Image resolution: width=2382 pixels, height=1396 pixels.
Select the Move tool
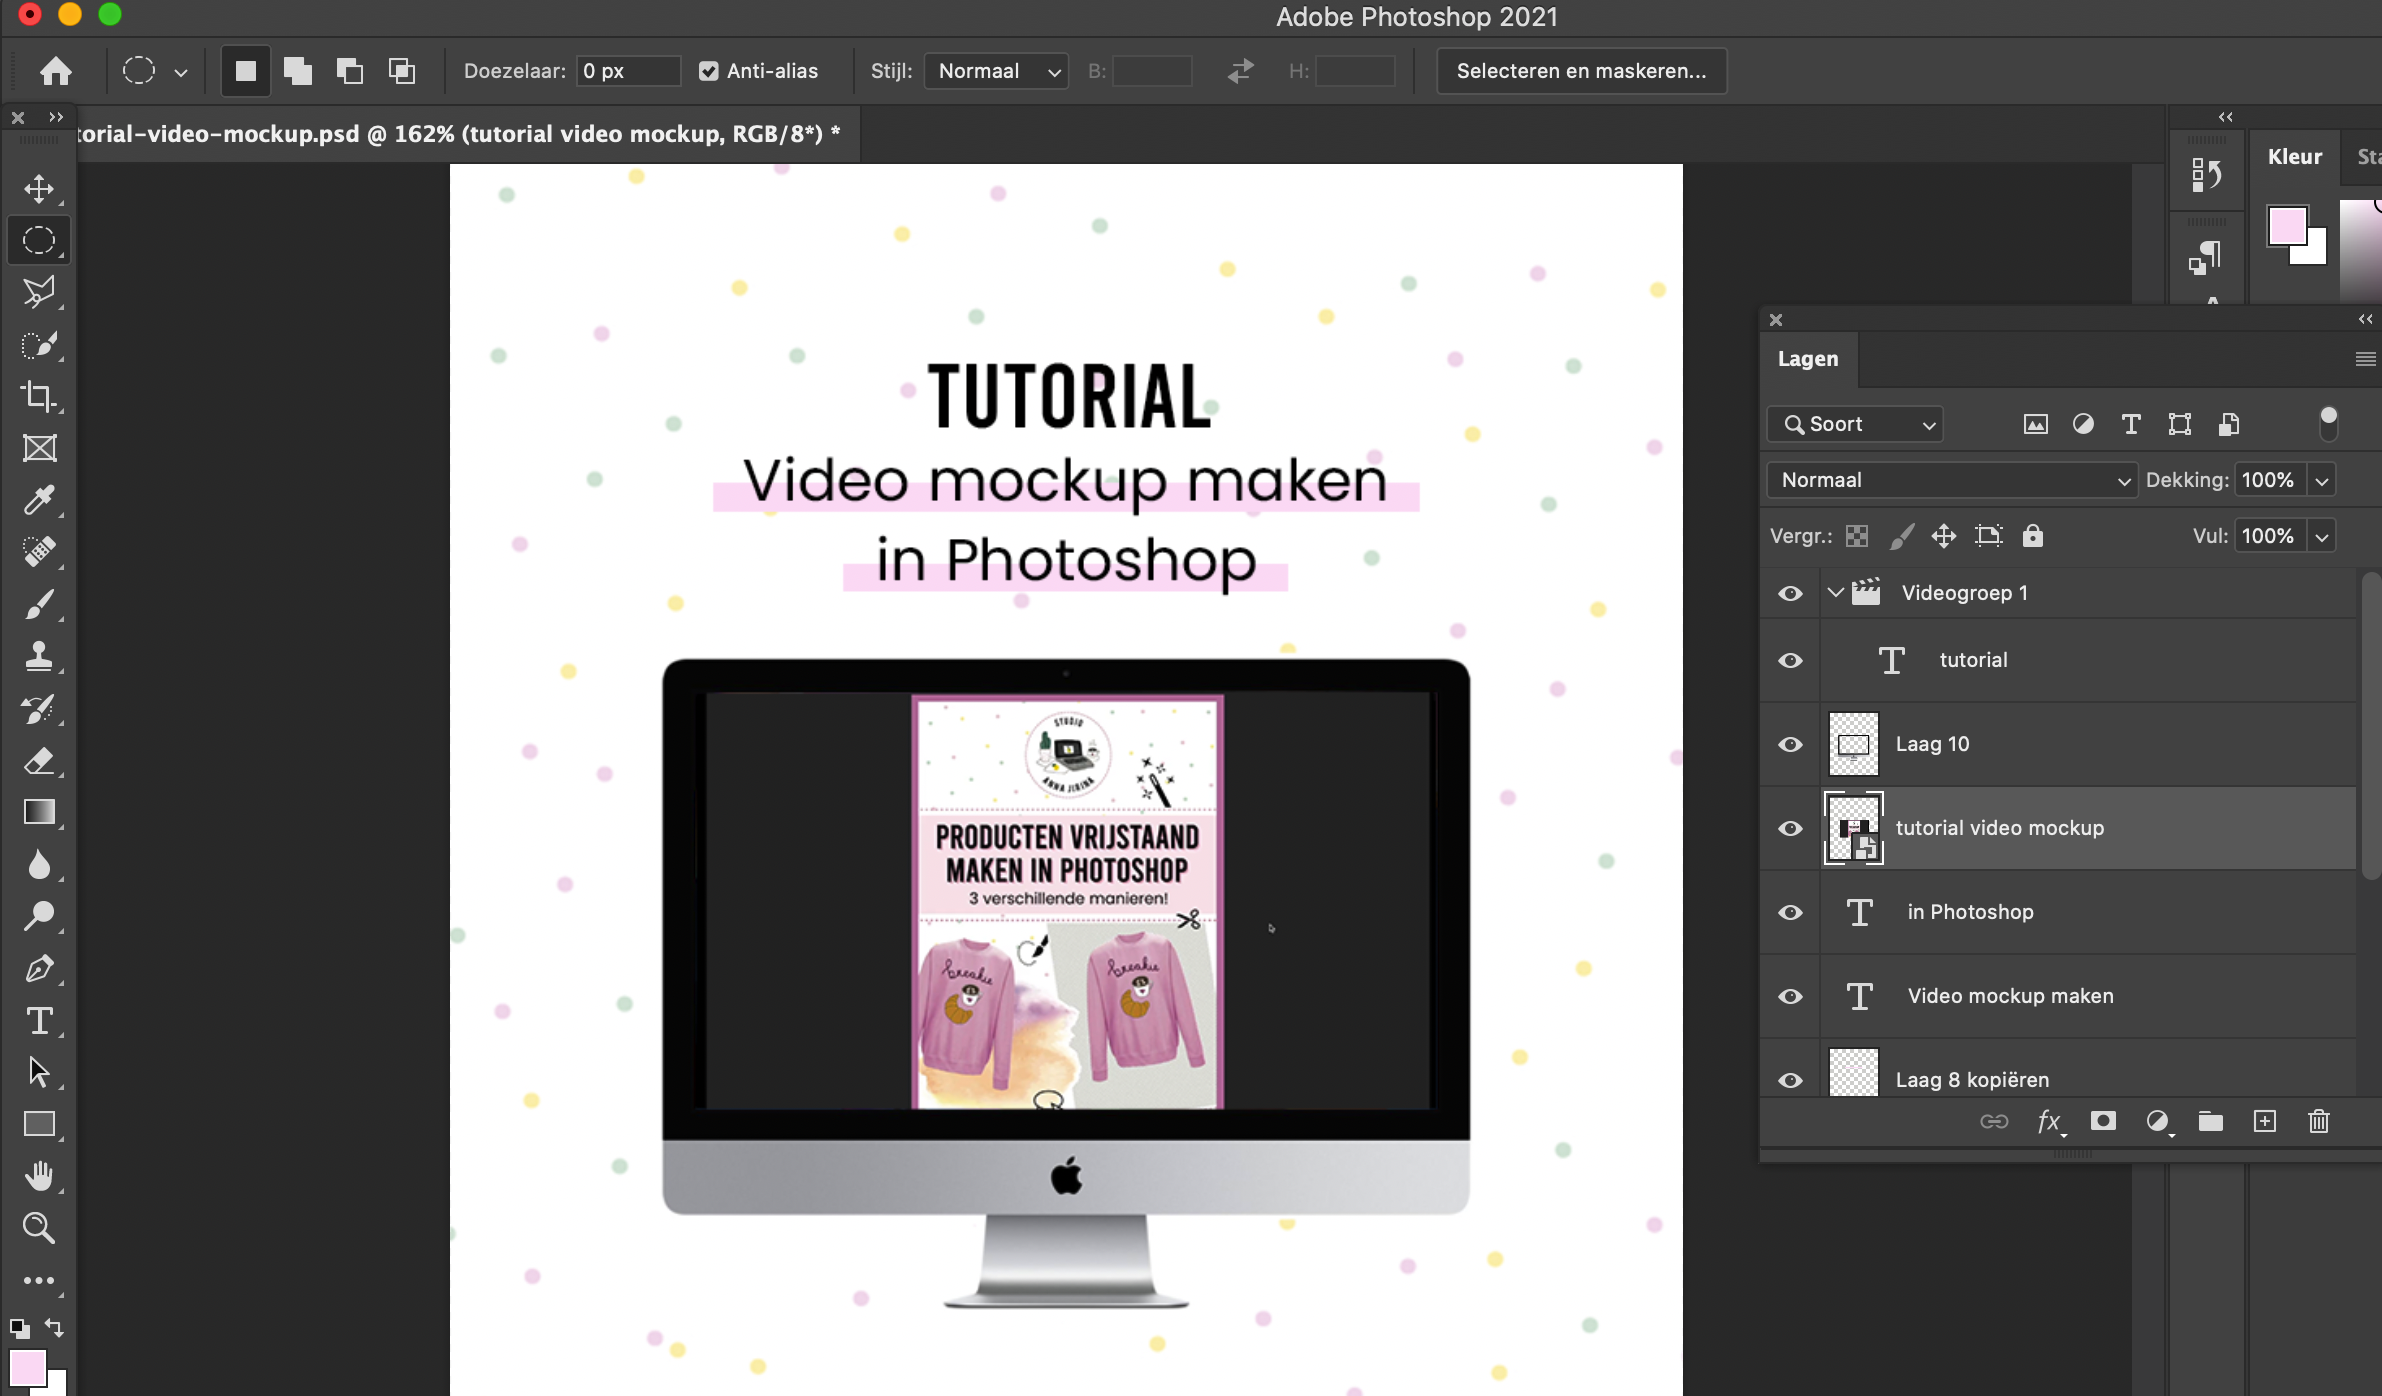(39, 186)
